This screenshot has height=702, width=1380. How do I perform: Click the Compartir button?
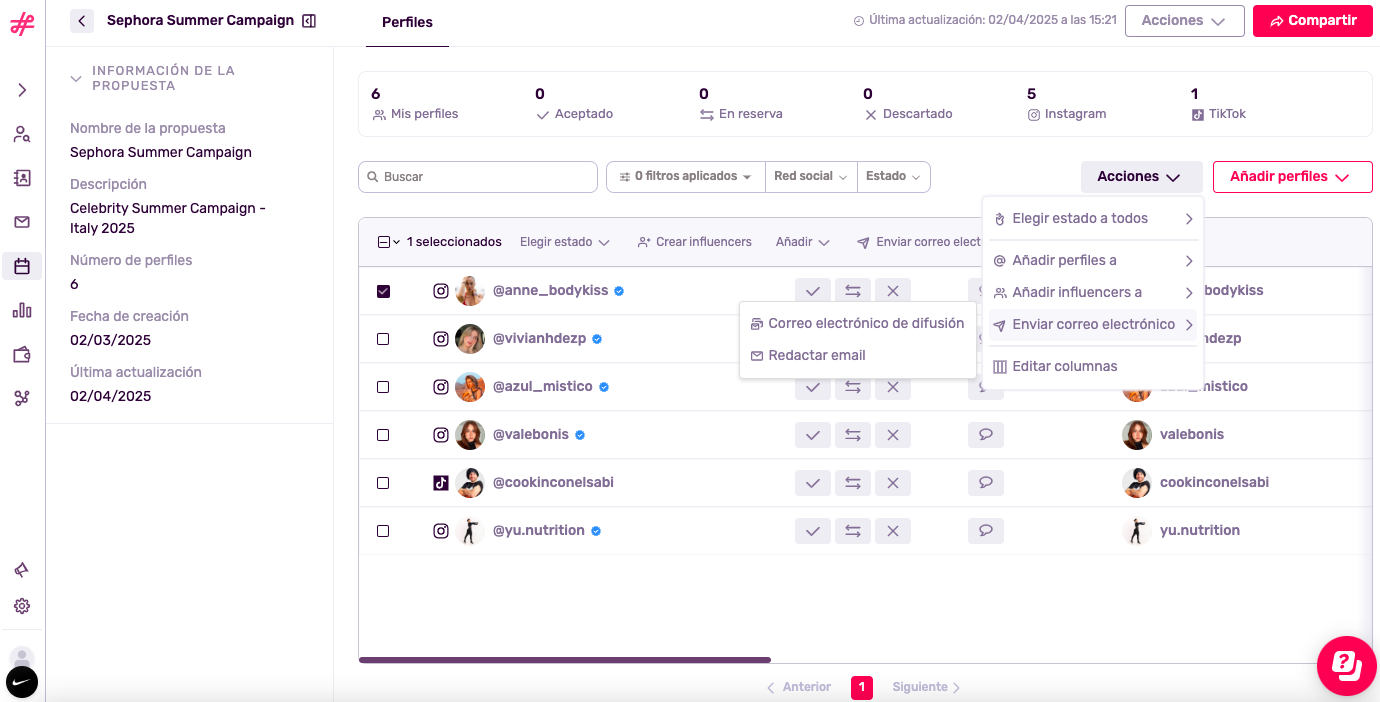[1312, 21]
